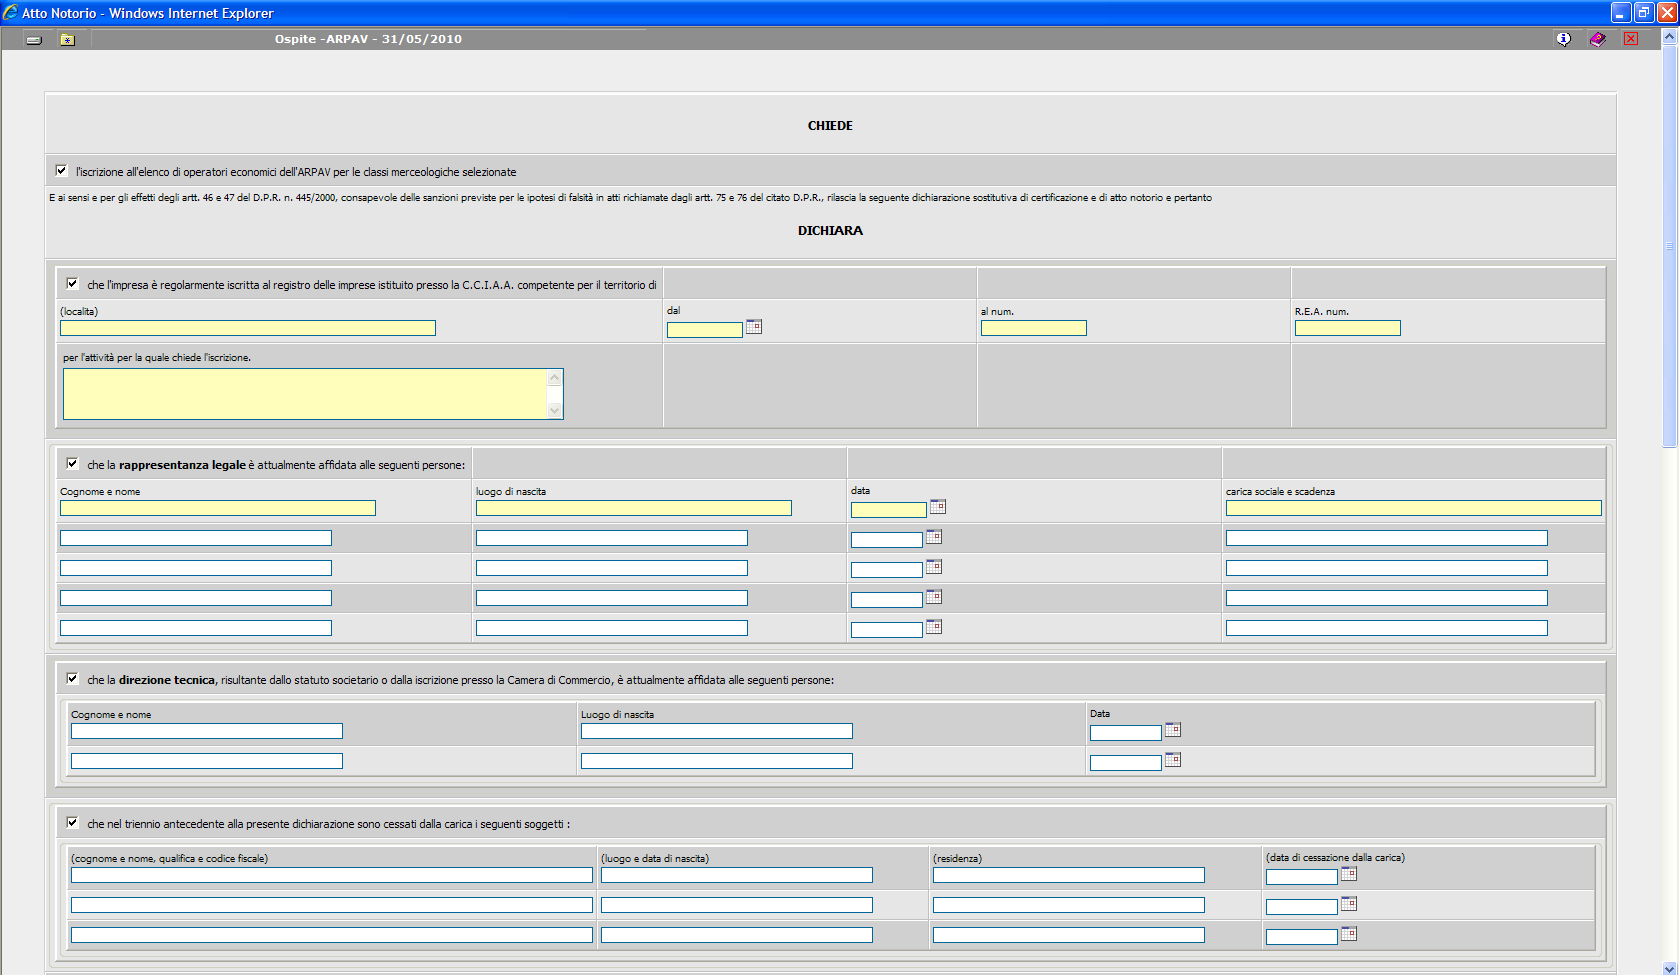This screenshot has width=1680, height=975.
Task: Click first '(luogo e data di nascita)' field
Action: point(737,875)
